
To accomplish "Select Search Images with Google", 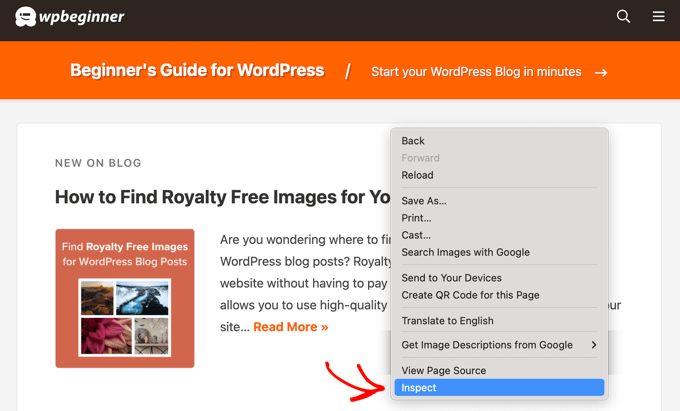I will 499,252.
